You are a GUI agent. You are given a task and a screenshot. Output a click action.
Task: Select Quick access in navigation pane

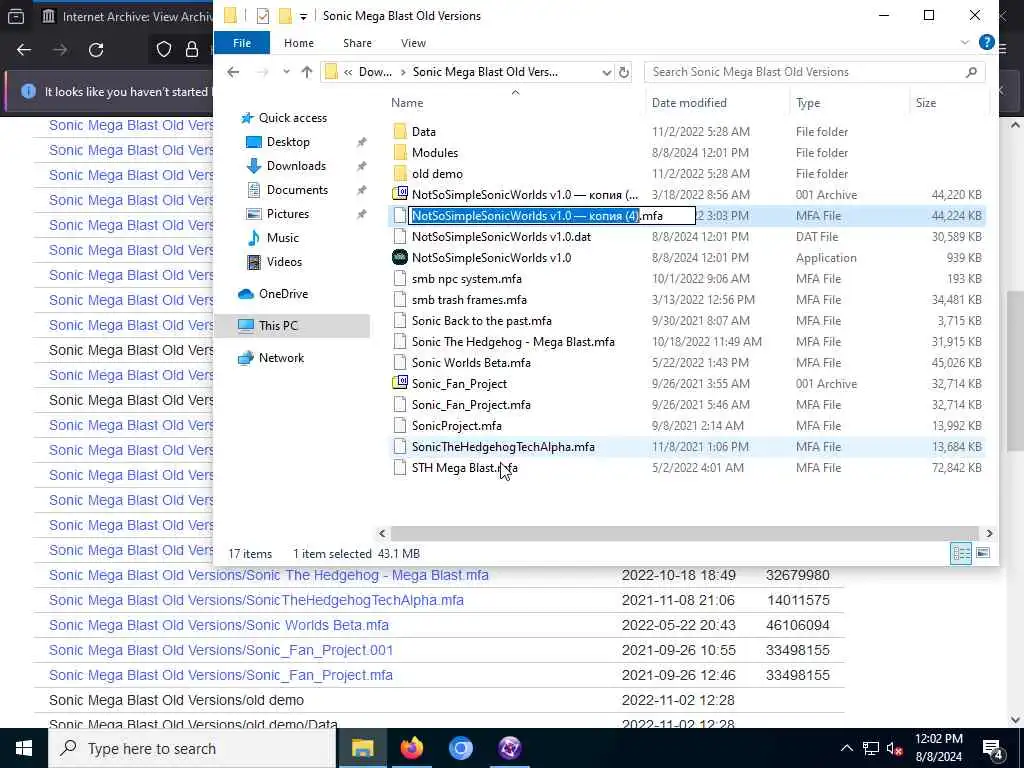292,118
